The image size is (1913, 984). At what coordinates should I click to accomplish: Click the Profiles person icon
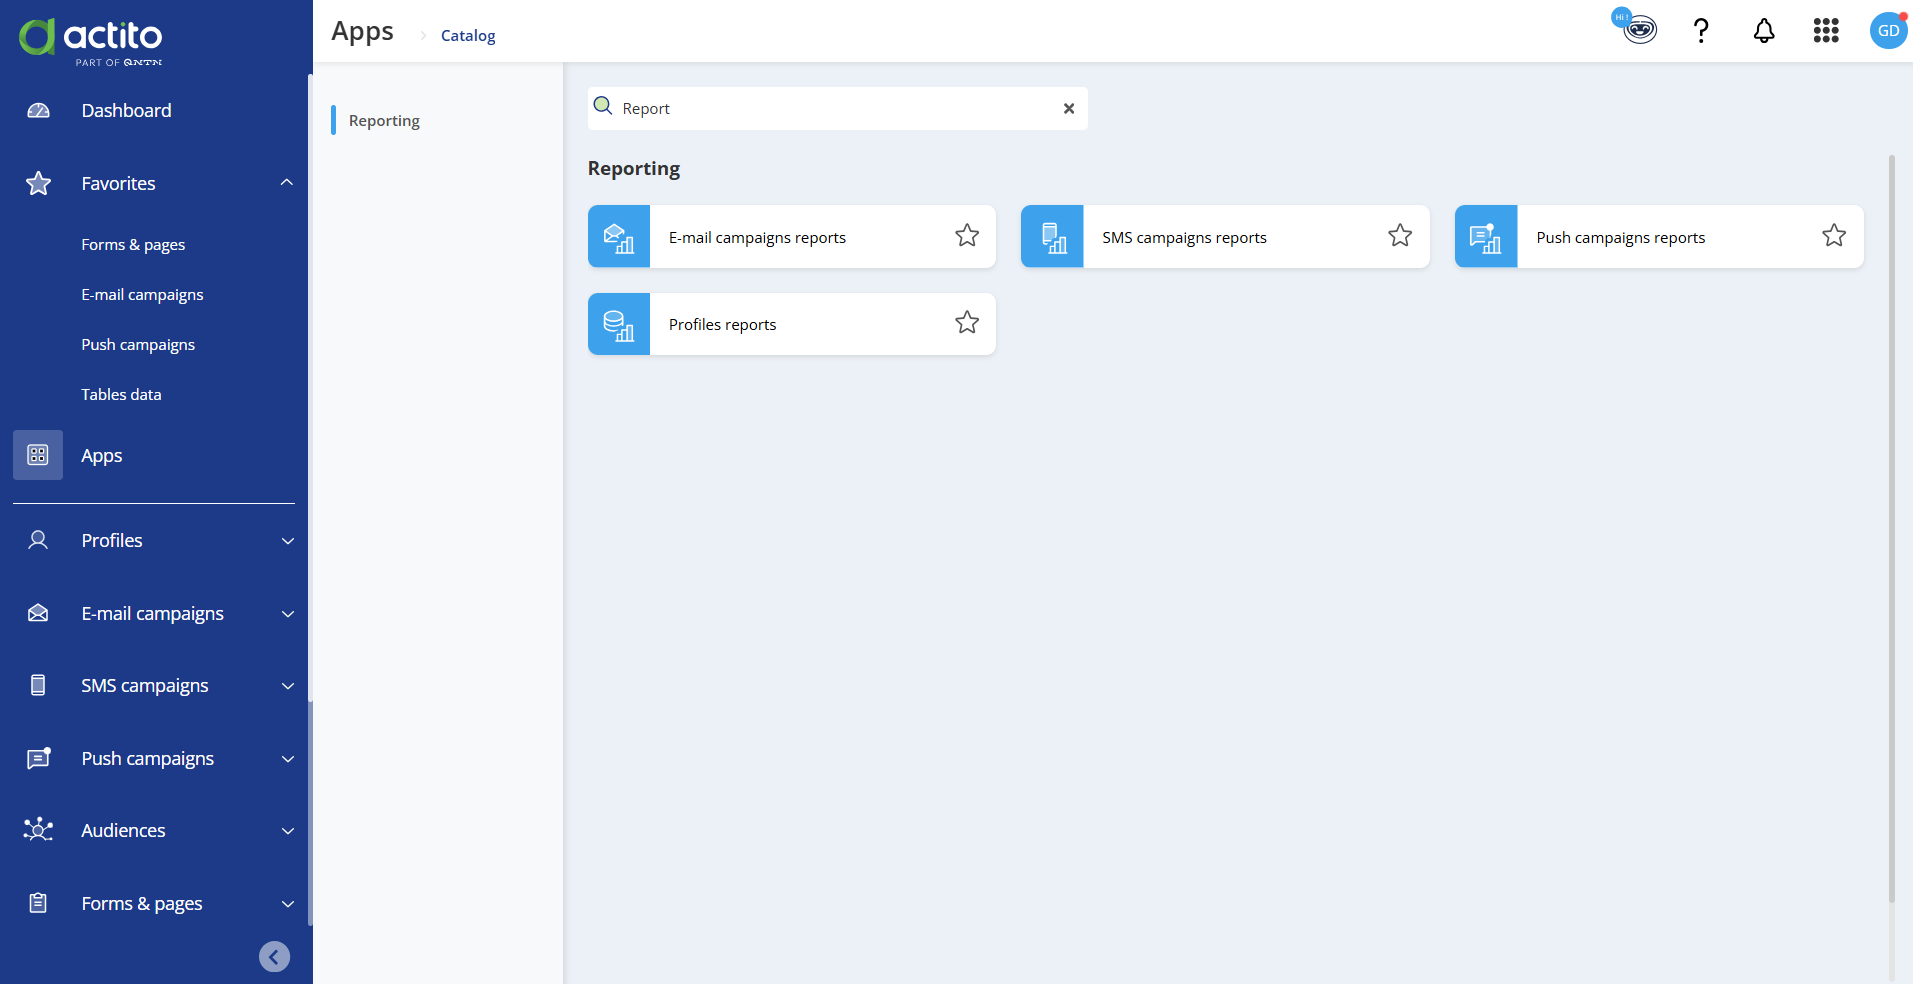[38, 541]
